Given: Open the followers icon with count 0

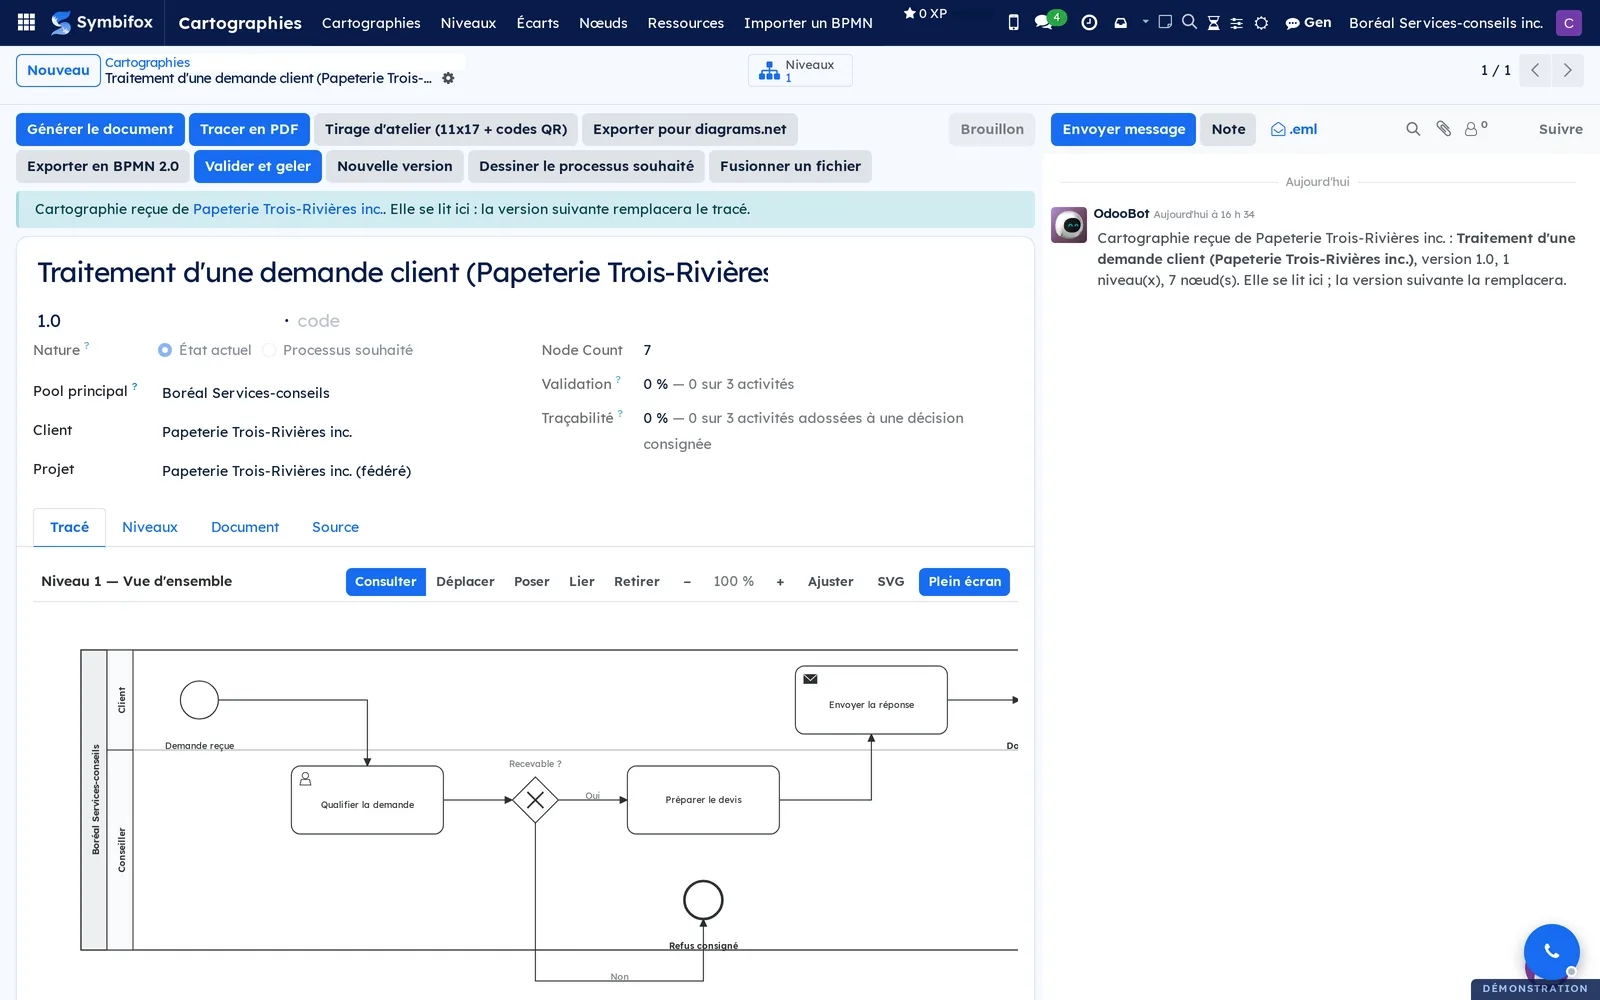Looking at the screenshot, I should 1475,128.
